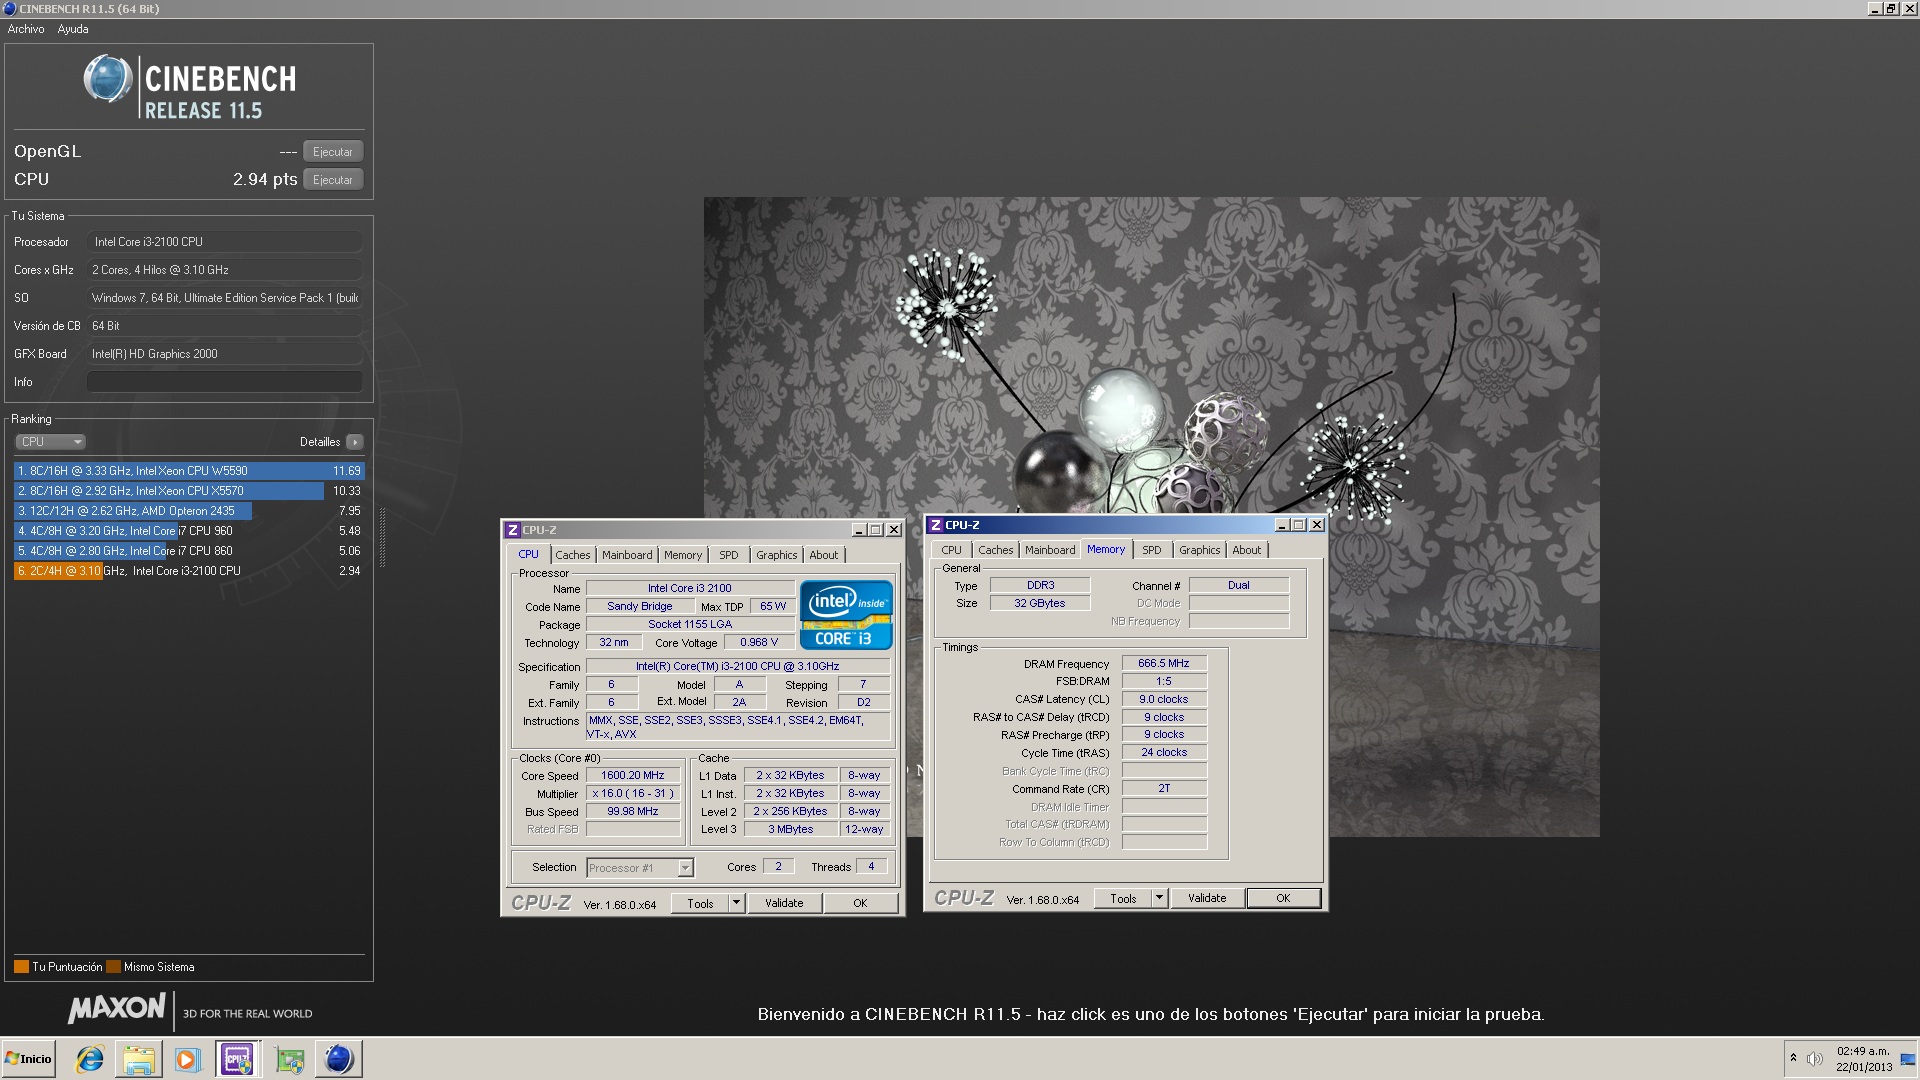1920x1080 pixels.
Task: Switch to SPD tab in Memory CPU-Z window
Action: click(x=1152, y=550)
